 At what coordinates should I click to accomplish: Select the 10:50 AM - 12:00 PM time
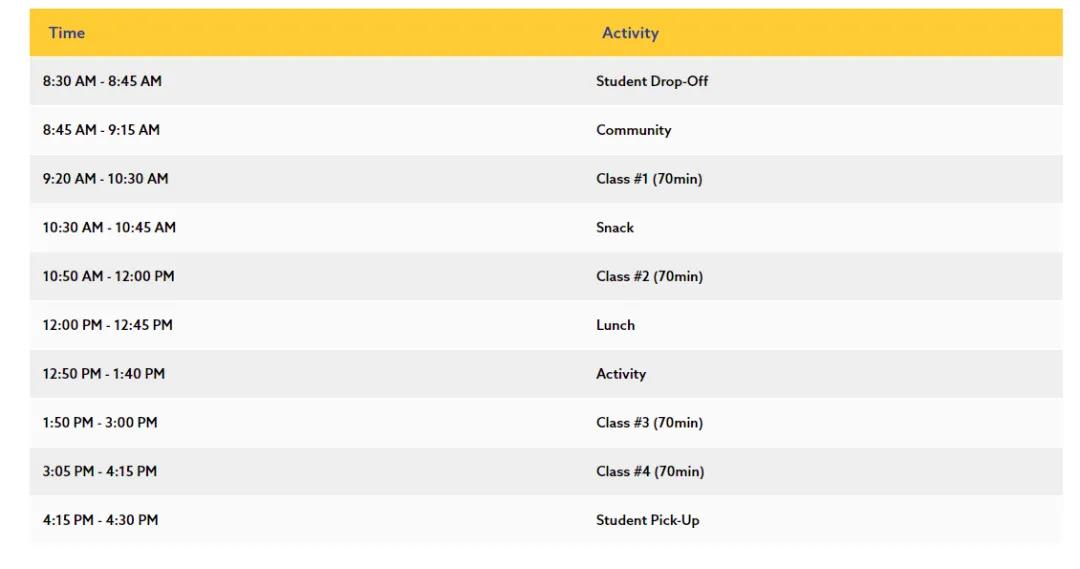tap(108, 276)
